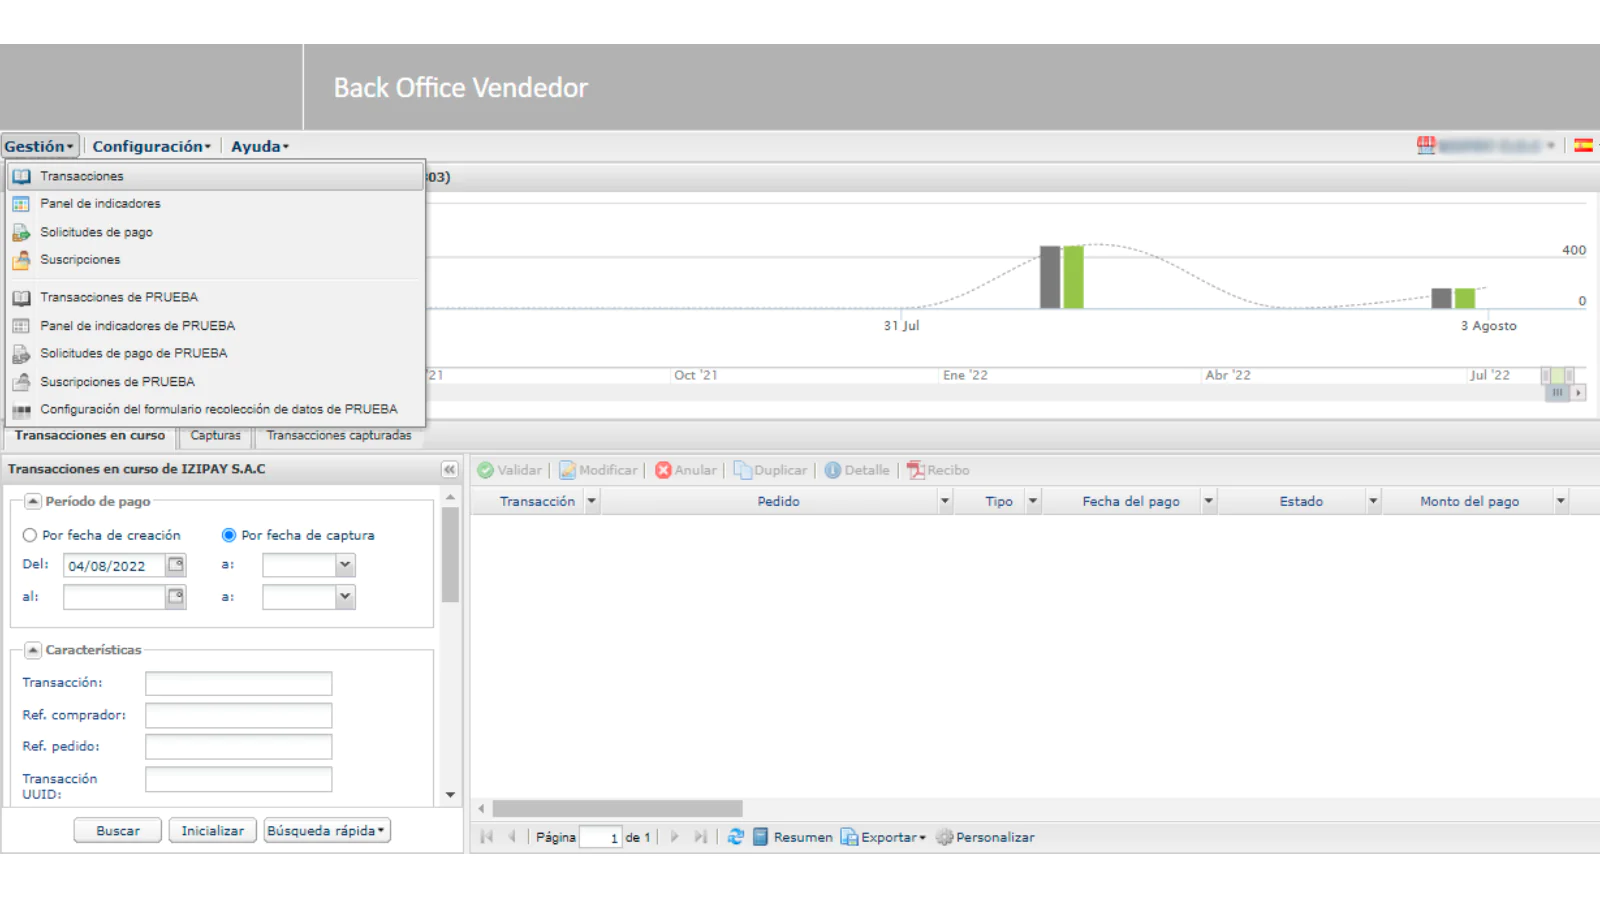Select Por fecha de creación radio button

coord(30,535)
